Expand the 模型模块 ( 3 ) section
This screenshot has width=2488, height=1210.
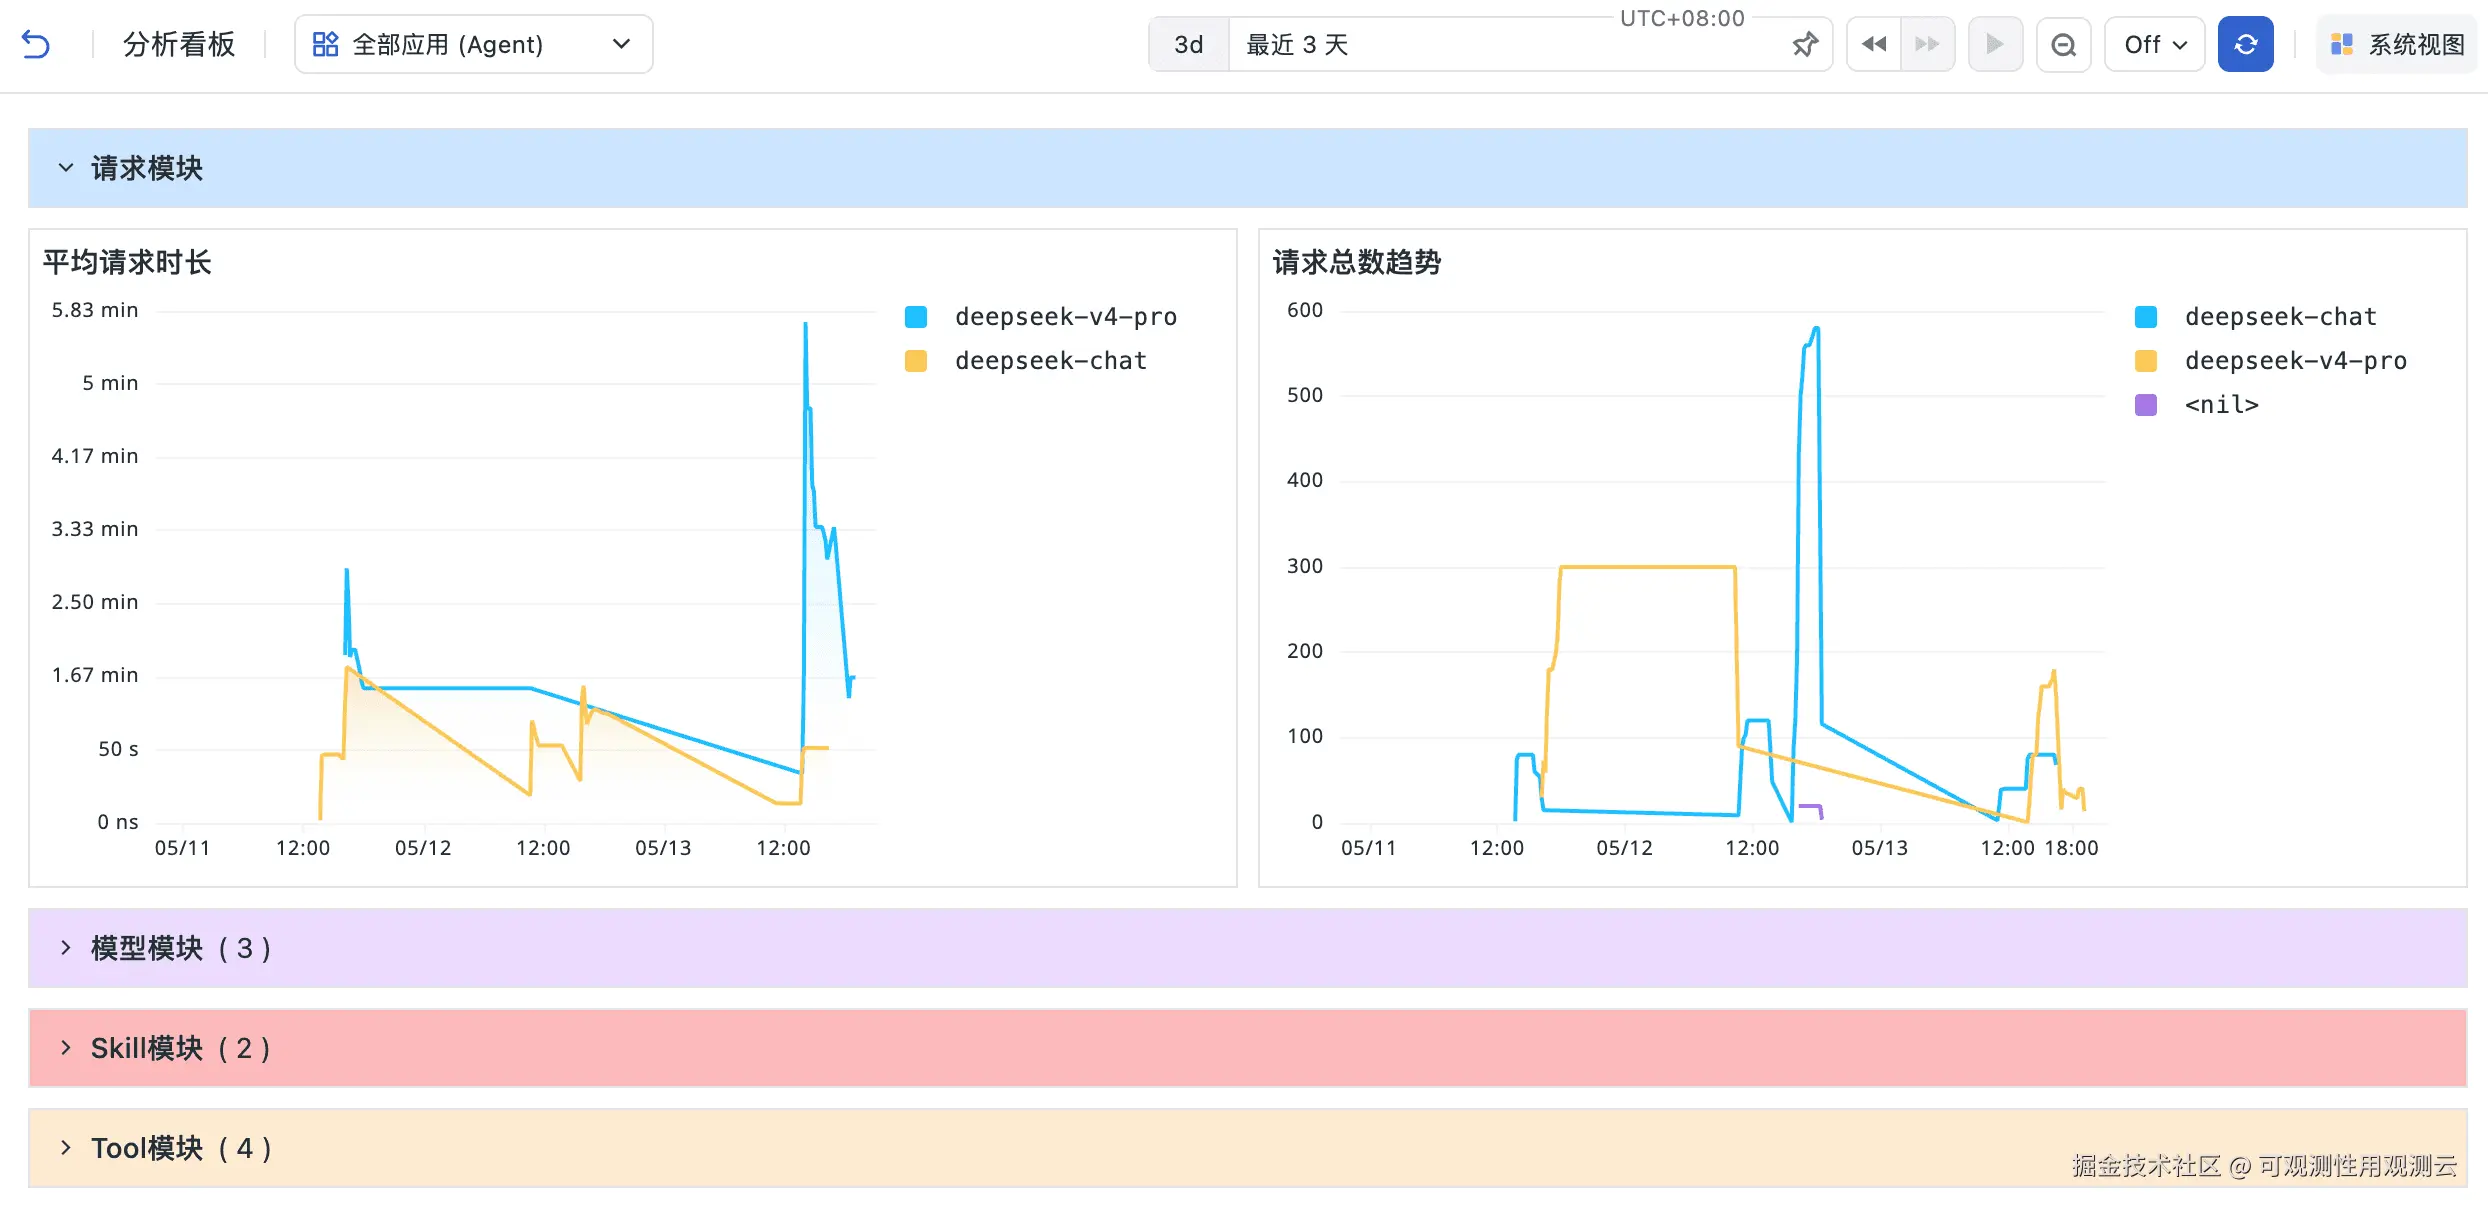66,948
